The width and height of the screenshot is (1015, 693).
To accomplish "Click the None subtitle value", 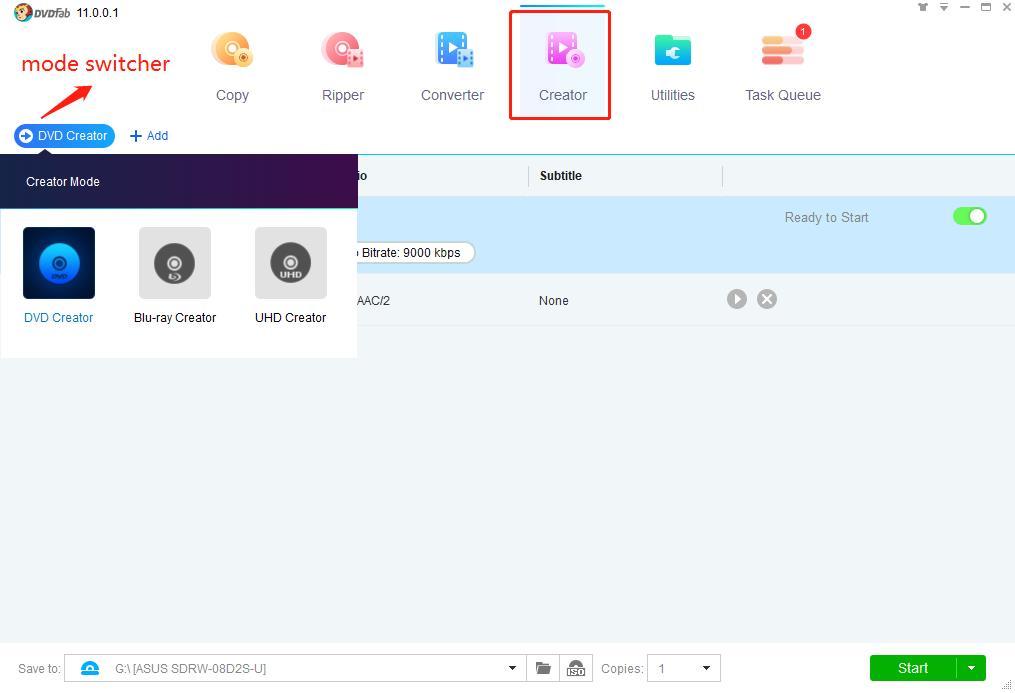I will tap(553, 301).
